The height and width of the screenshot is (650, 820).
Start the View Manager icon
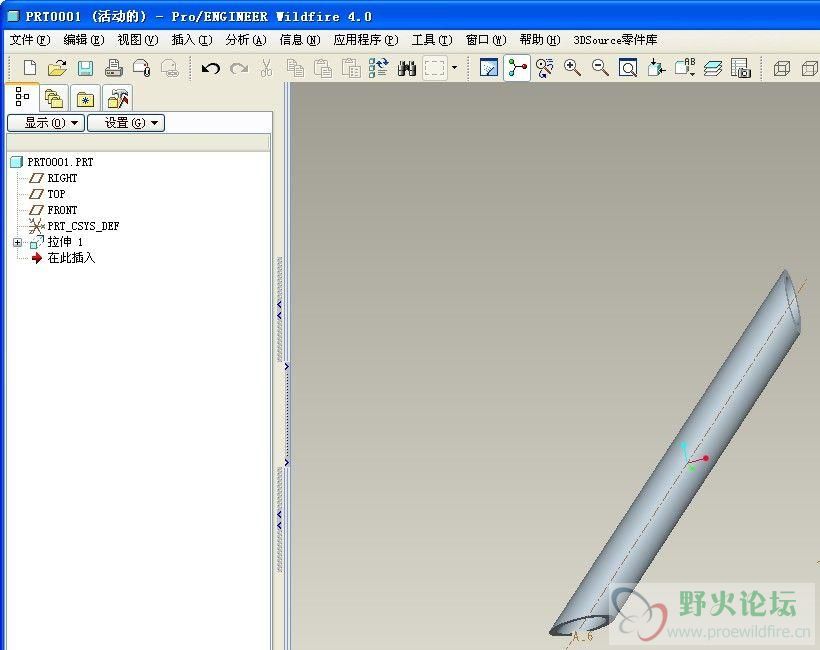click(741, 68)
